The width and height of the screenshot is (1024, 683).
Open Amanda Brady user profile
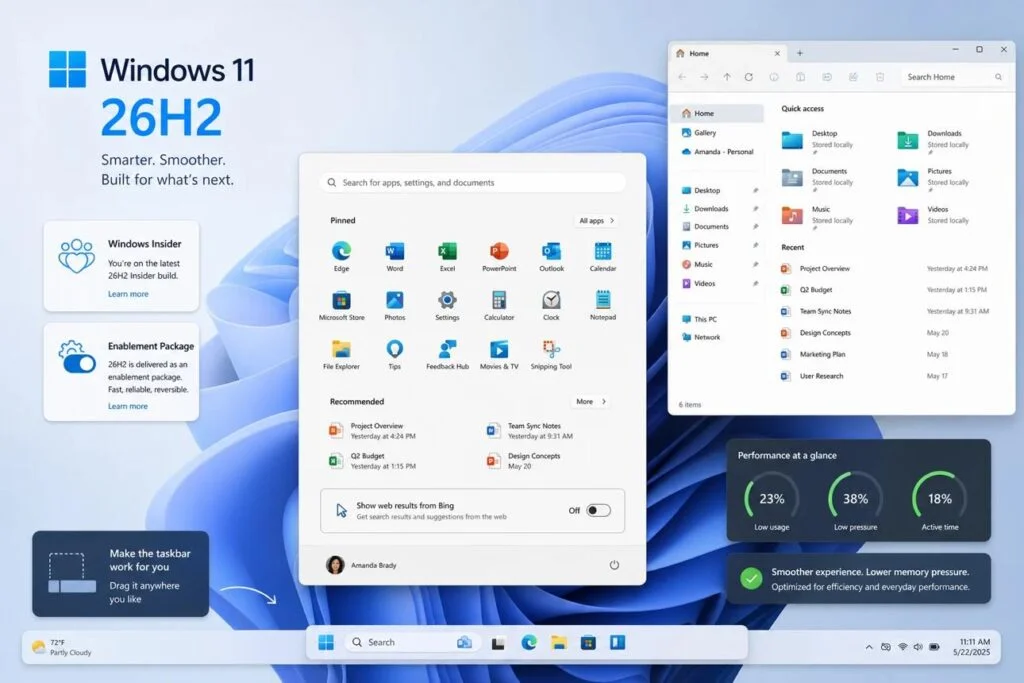pyautogui.click(x=361, y=565)
